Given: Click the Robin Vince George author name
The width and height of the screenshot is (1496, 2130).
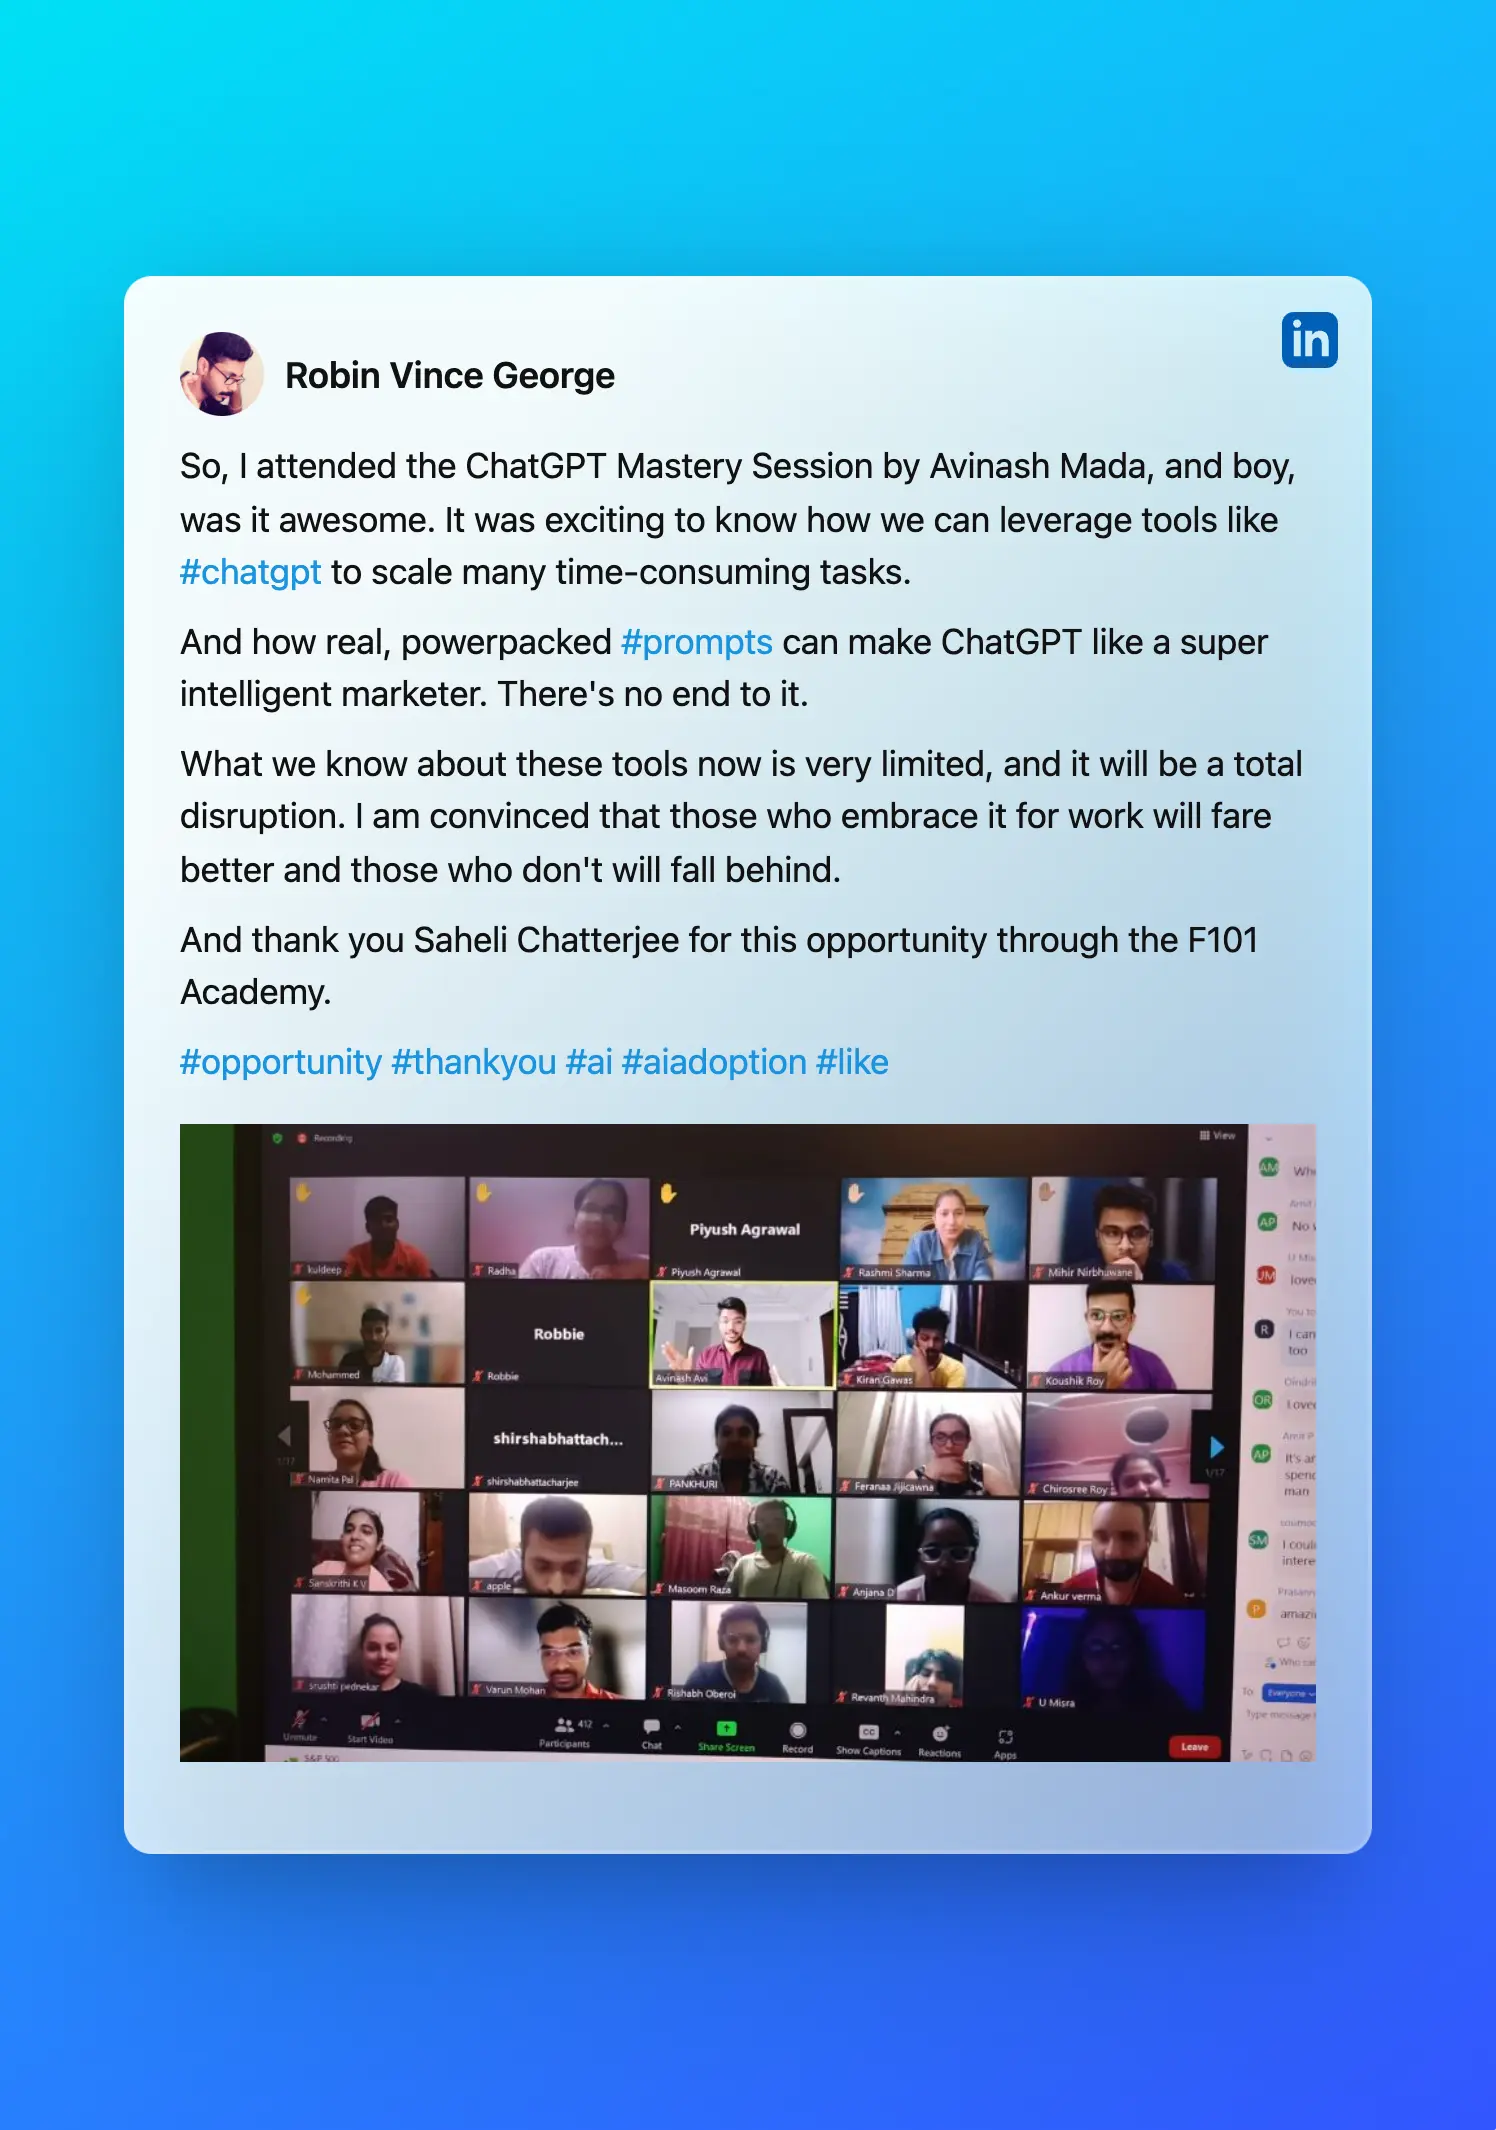Looking at the screenshot, I should [x=450, y=376].
